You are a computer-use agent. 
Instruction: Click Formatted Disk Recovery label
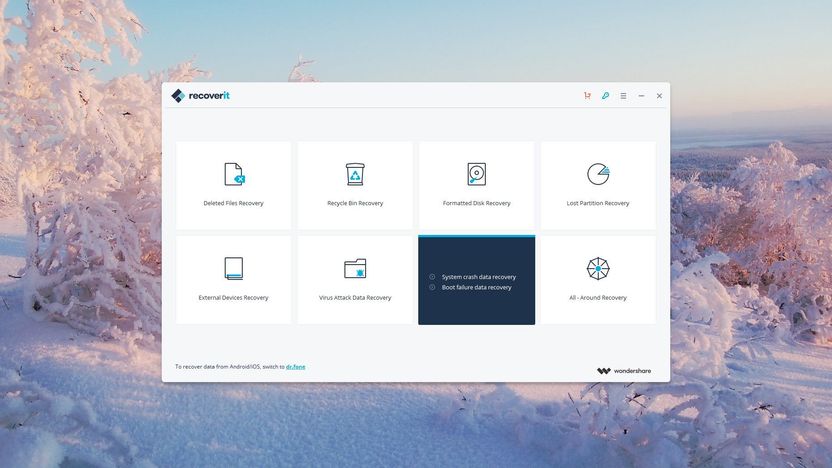coord(476,203)
